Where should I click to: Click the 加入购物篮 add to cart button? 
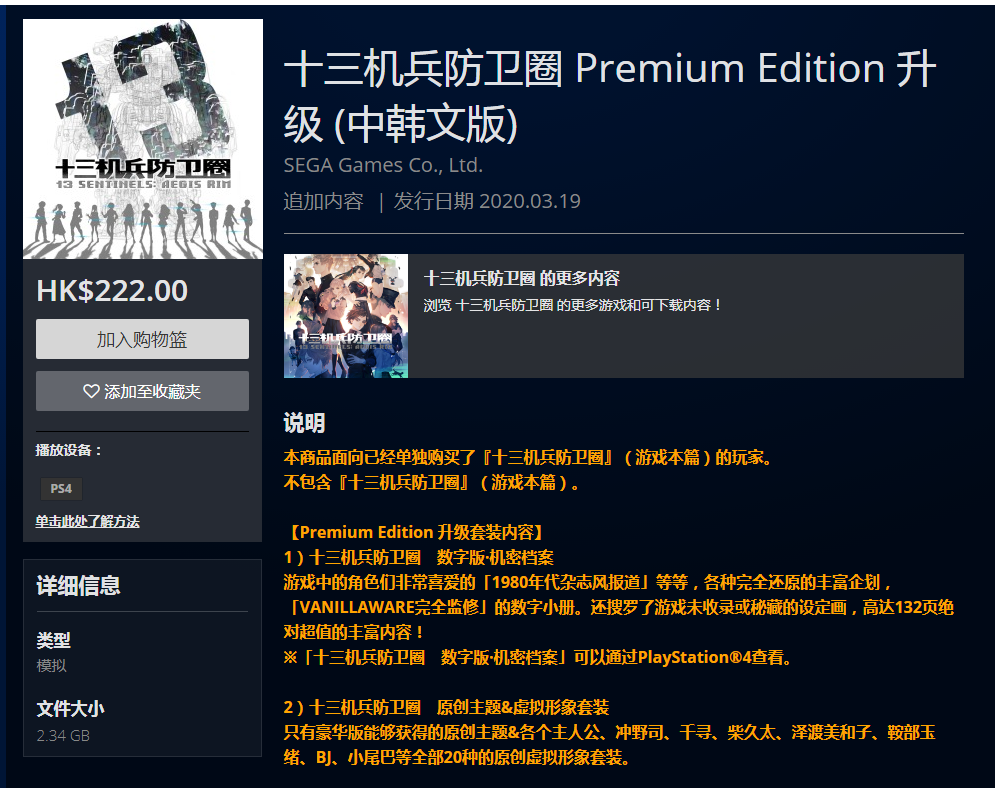click(142, 339)
